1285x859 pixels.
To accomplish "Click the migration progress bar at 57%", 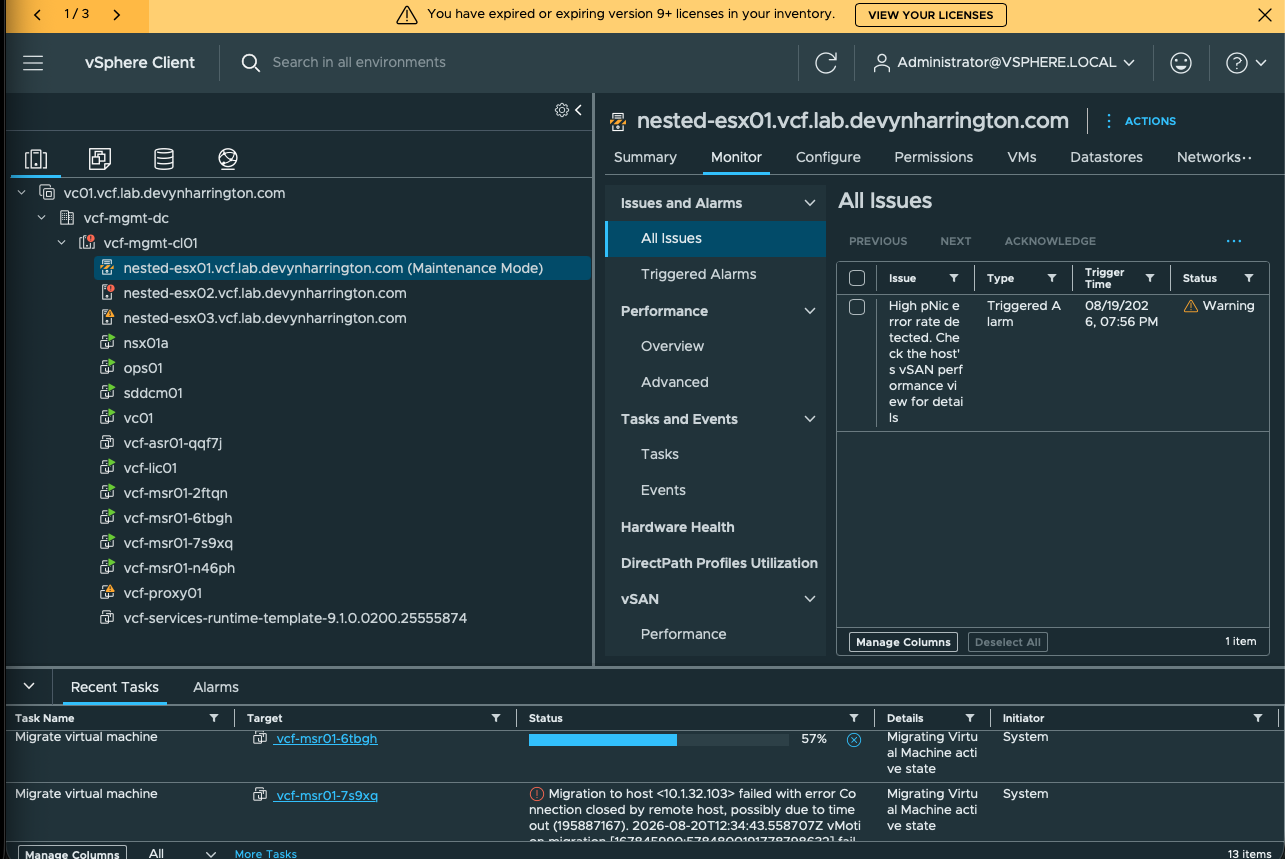I will click(x=659, y=740).
